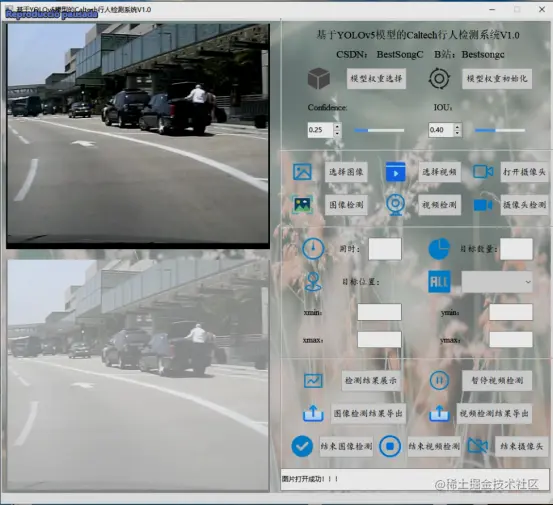Decrease the Confidence value with the down arrow
Screen dimensions: 553x505
pyautogui.click(x=338, y=134)
